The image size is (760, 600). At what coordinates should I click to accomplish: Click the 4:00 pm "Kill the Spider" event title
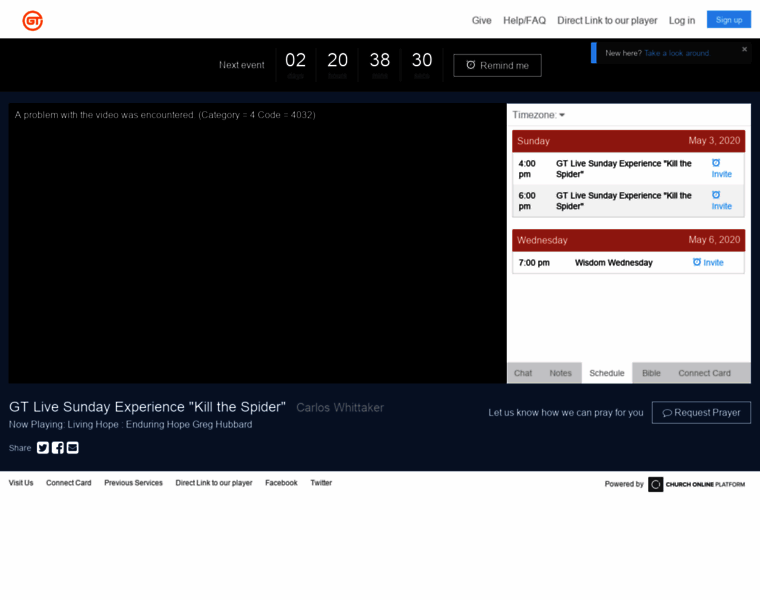(623, 169)
